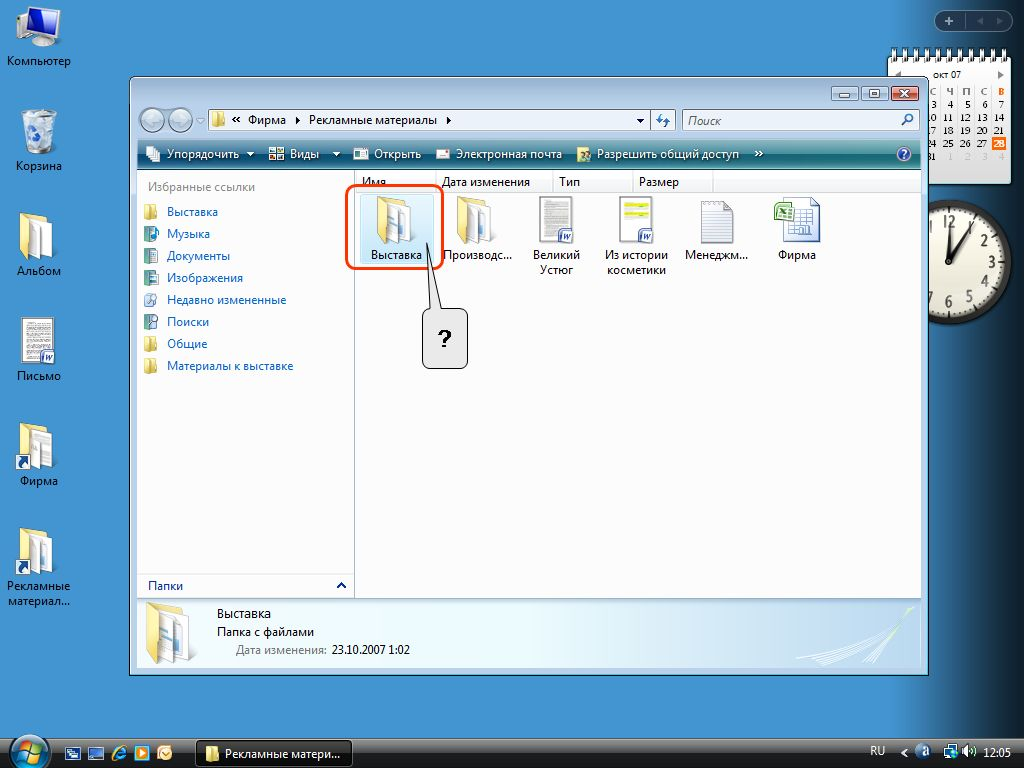Viewport: 1024px width, 768px height.
Task: Click the taskbar clock 12:05
Action: pyautogui.click(x=996, y=752)
